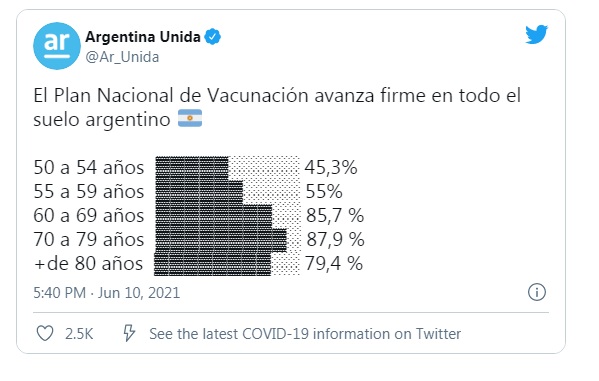Click the blue verified badge
Image resolution: width=599 pixels, height=381 pixels.
point(212,37)
